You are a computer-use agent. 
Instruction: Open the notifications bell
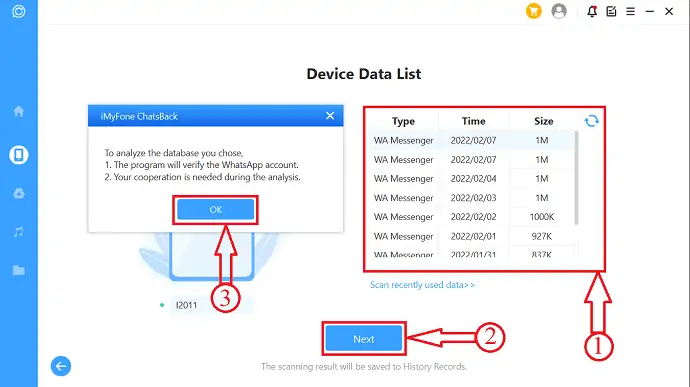click(x=592, y=11)
